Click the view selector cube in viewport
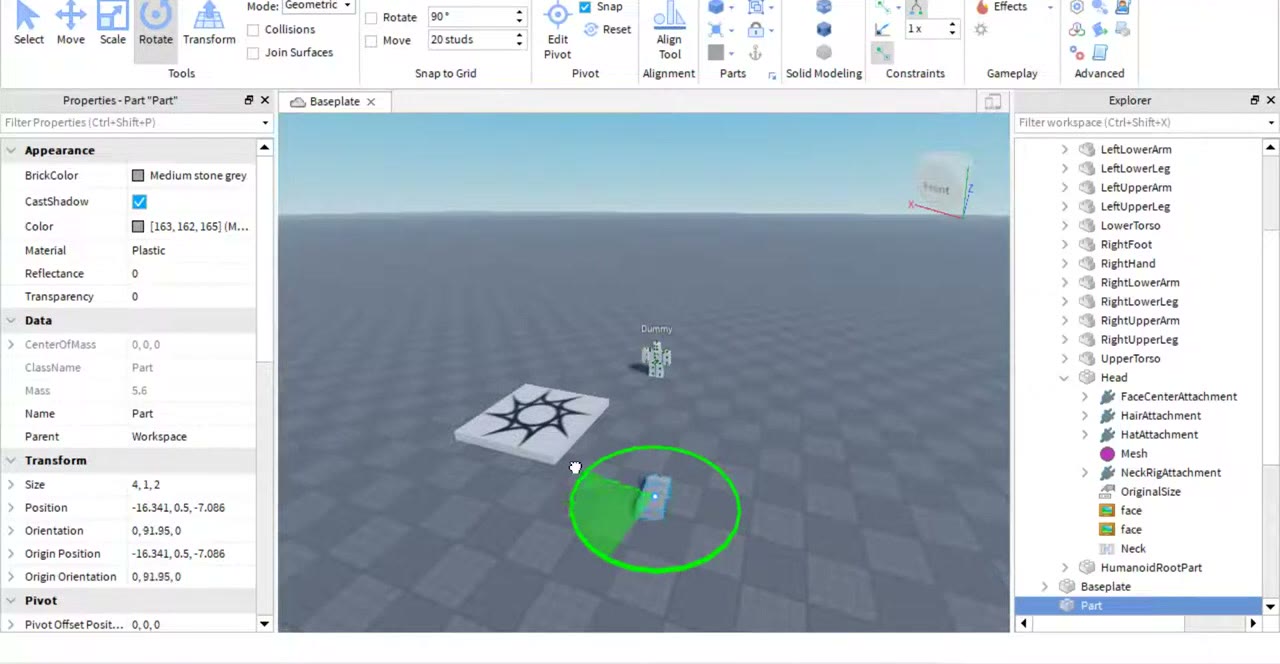1280x664 pixels. pos(941,186)
